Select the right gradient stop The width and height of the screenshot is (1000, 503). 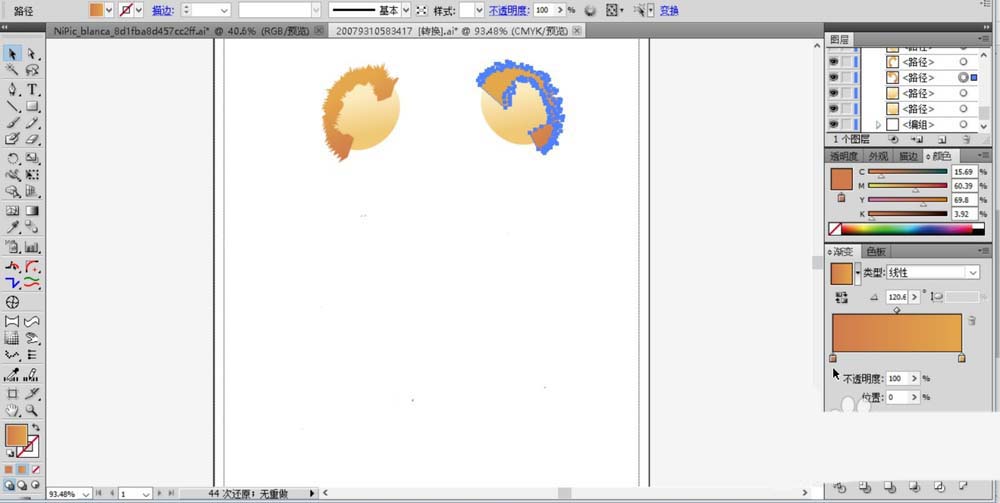pyautogui.click(x=961, y=358)
